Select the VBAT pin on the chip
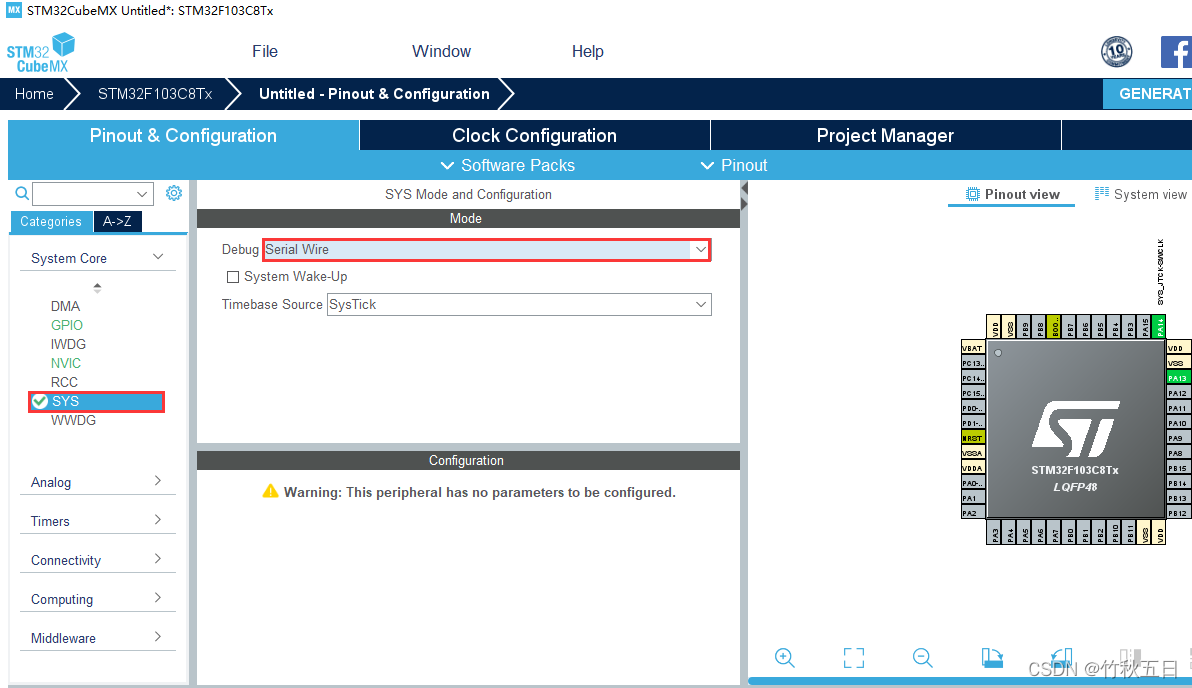 coord(973,348)
